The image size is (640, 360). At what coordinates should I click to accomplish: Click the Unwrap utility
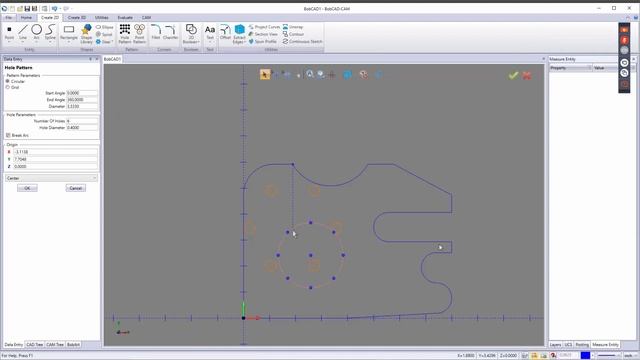click(293, 27)
